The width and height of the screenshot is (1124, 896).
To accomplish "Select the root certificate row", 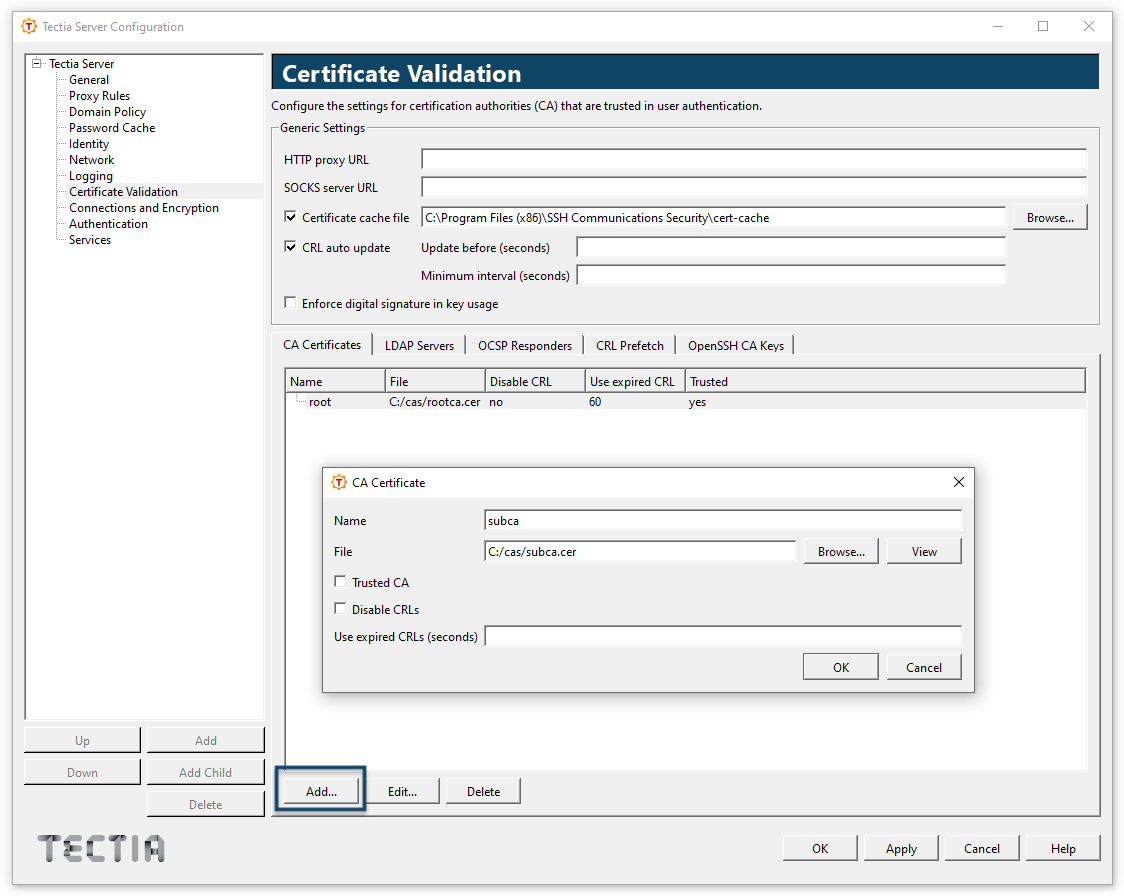I will pos(685,401).
